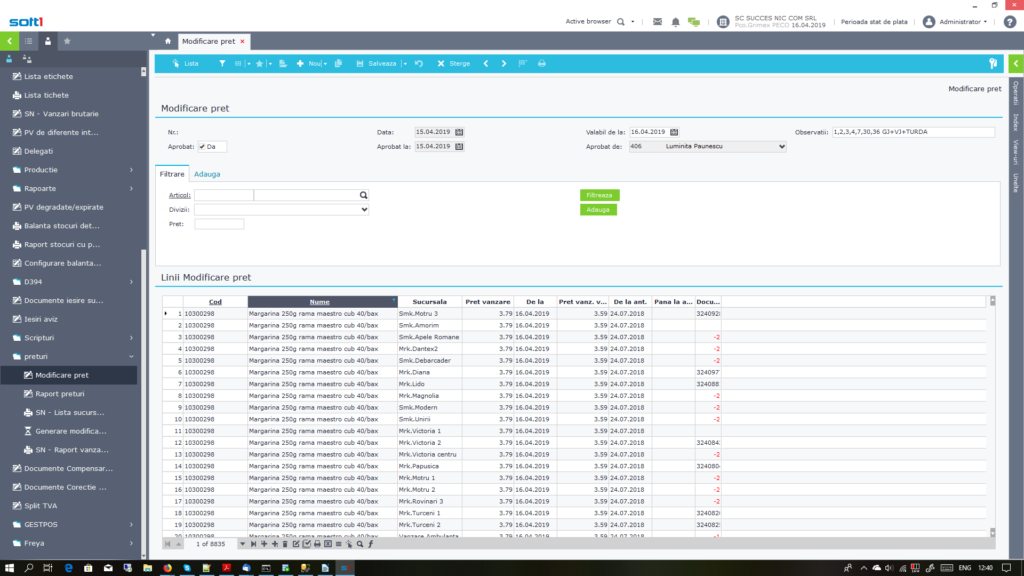Viewport: 1024px width, 576px height.
Task: Click the Lista button in toolbar
Action: tap(185, 63)
